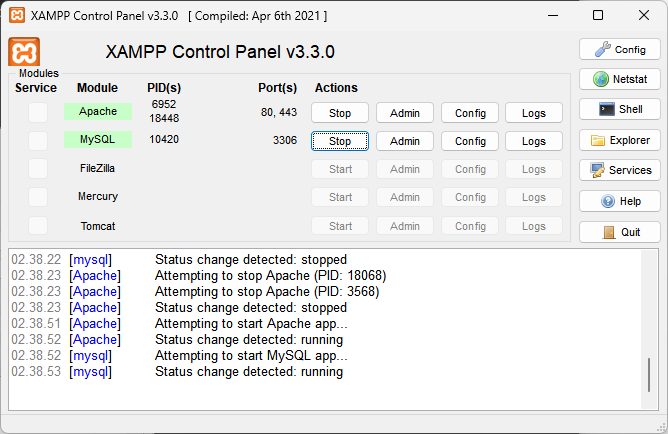Screen dimensions: 668x434
Task: Open Explorer folder button
Action: (620, 140)
